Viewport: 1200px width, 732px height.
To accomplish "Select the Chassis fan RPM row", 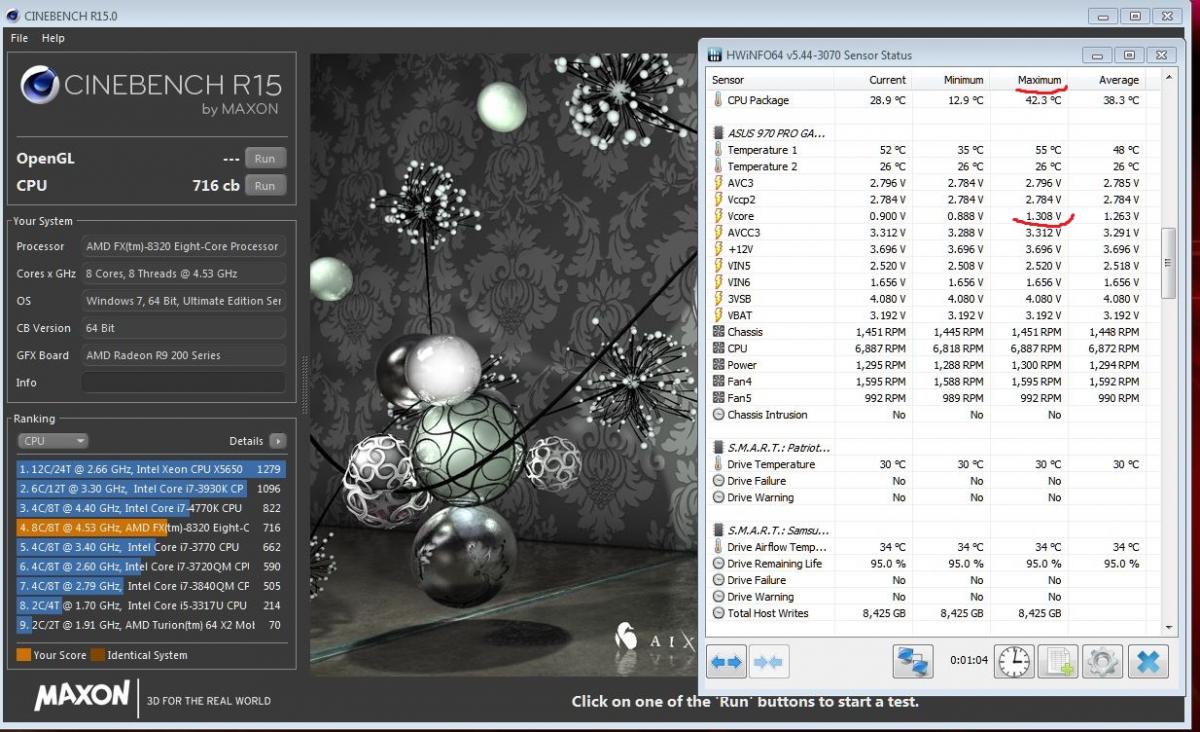I will [x=927, y=332].
